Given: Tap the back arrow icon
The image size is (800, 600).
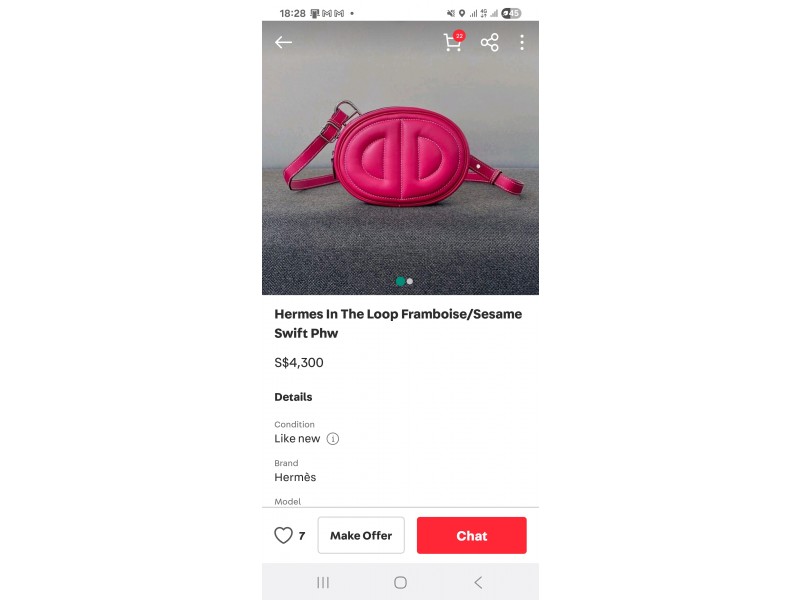Looking at the screenshot, I should 283,42.
